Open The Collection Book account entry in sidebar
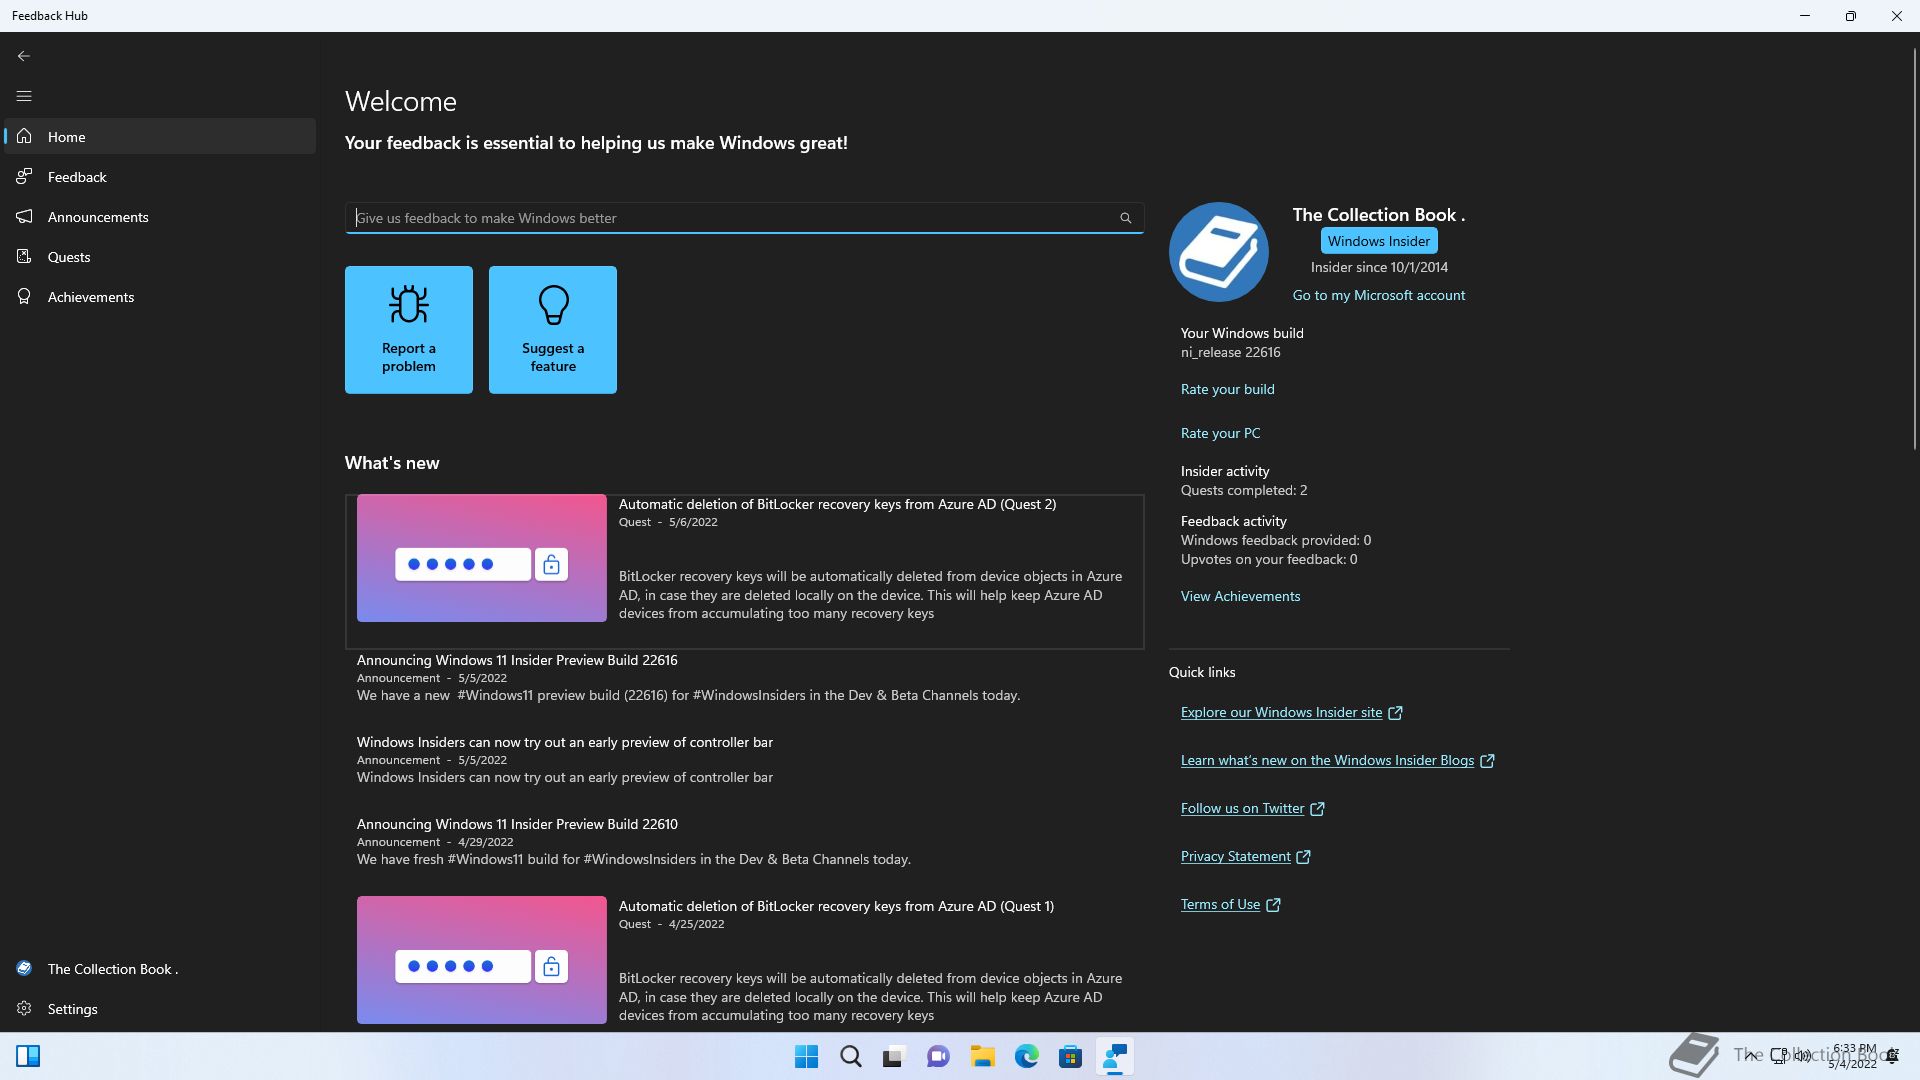This screenshot has width=1920, height=1080. pos(160,969)
